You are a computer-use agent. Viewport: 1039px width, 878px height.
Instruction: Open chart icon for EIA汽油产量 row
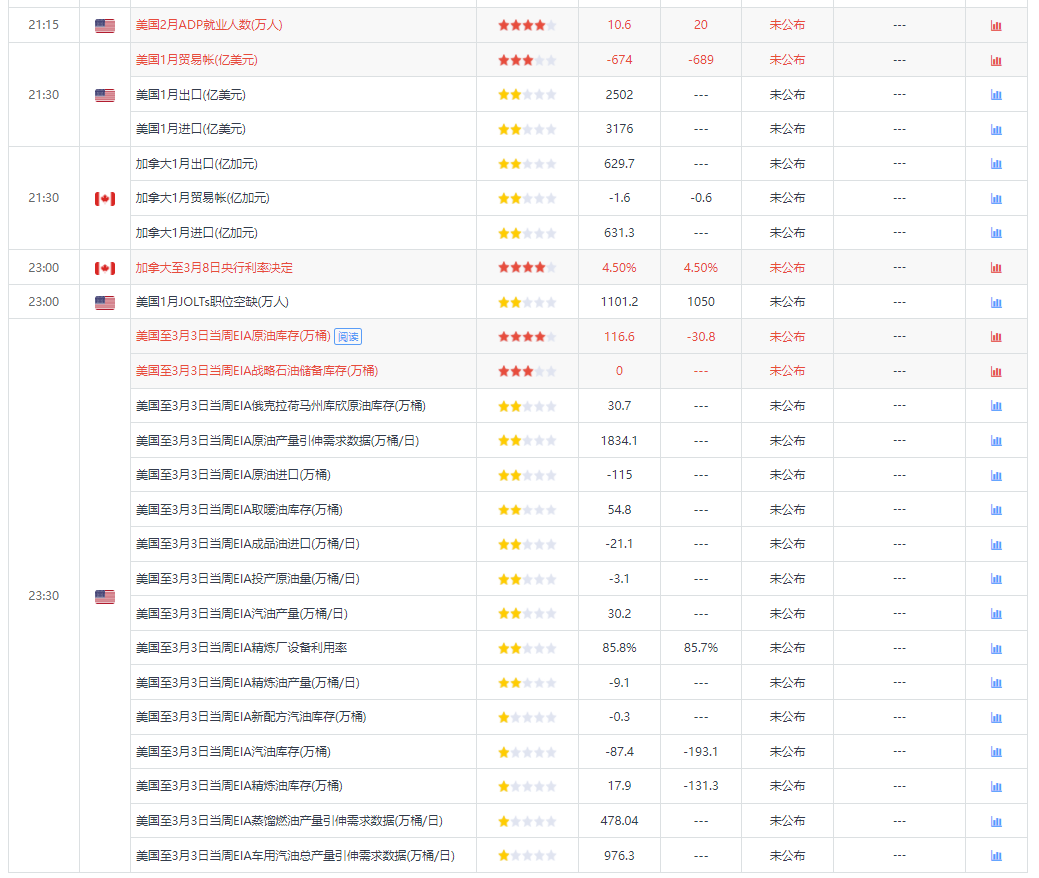(x=996, y=614)
